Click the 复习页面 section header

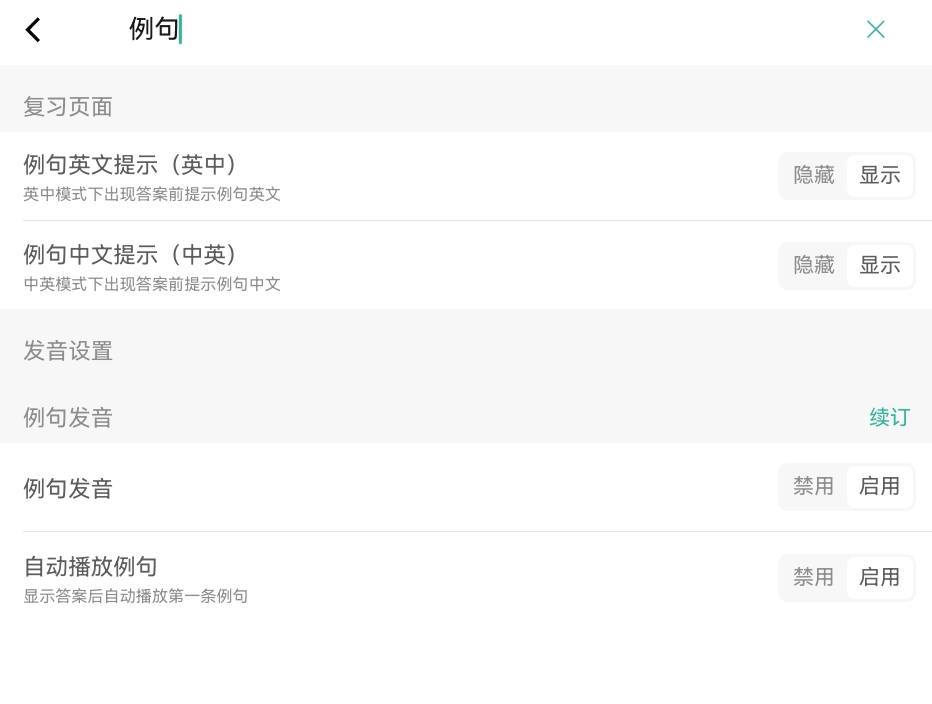[68, 107]
